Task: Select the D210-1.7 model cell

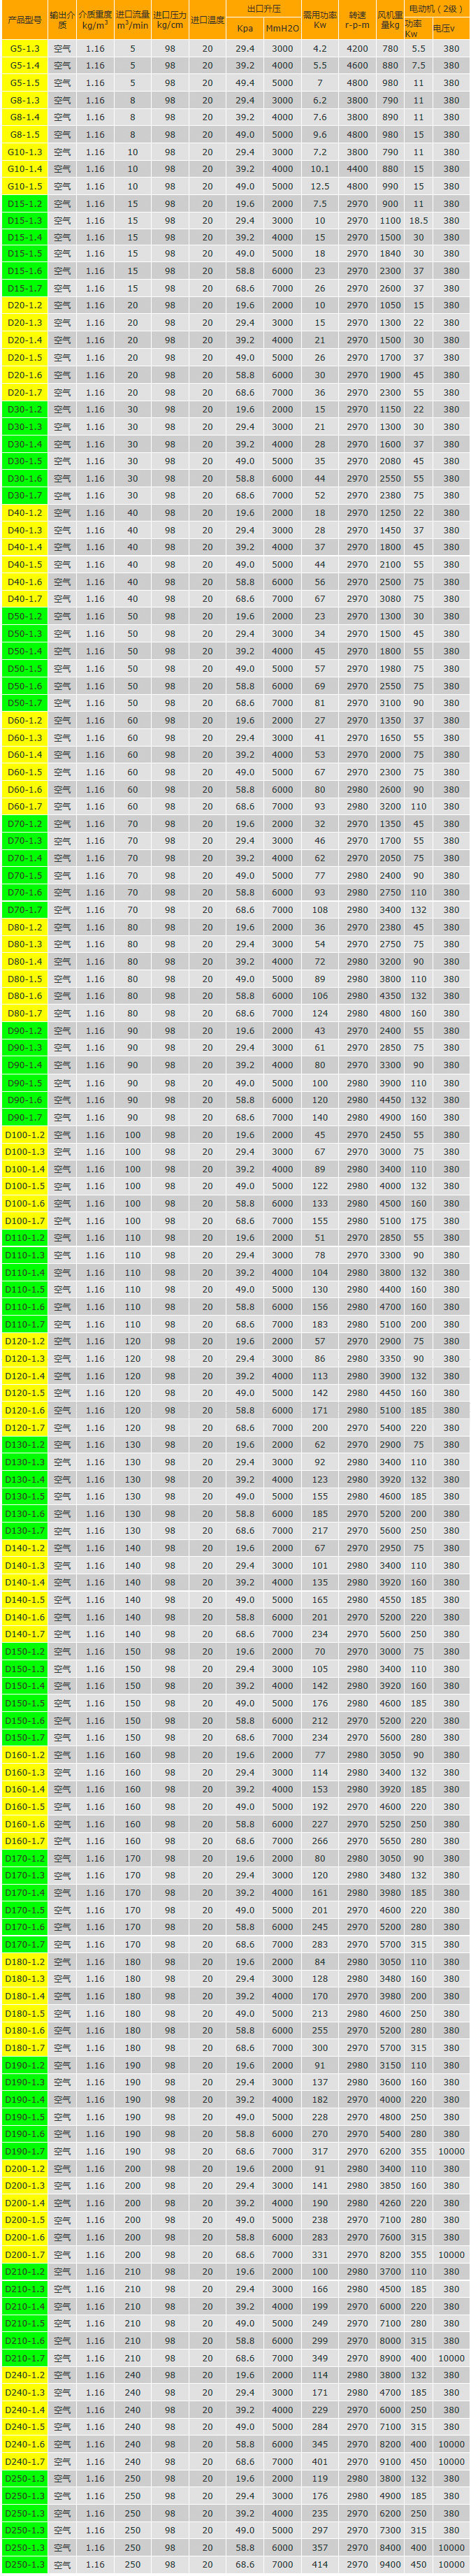Action: pos(25,2359)
